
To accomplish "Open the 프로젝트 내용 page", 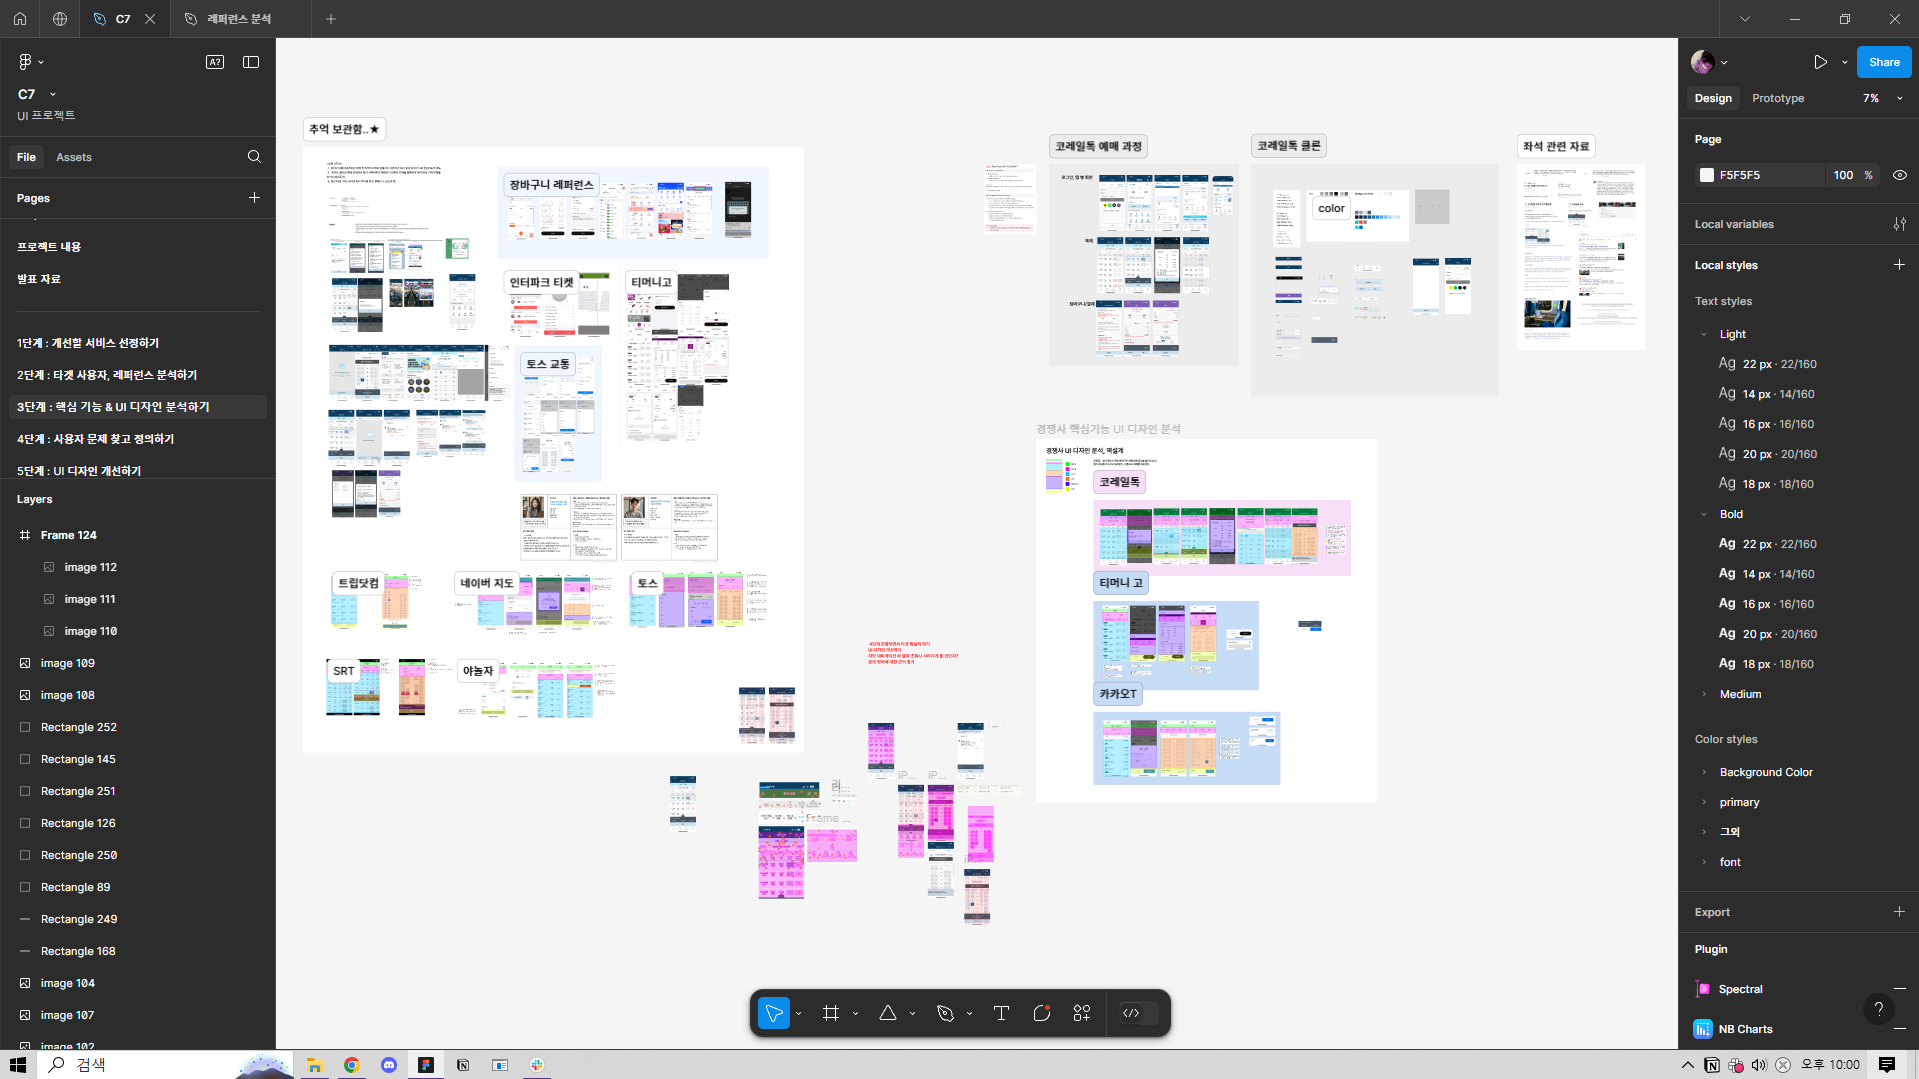I will (x=49, y=247).
